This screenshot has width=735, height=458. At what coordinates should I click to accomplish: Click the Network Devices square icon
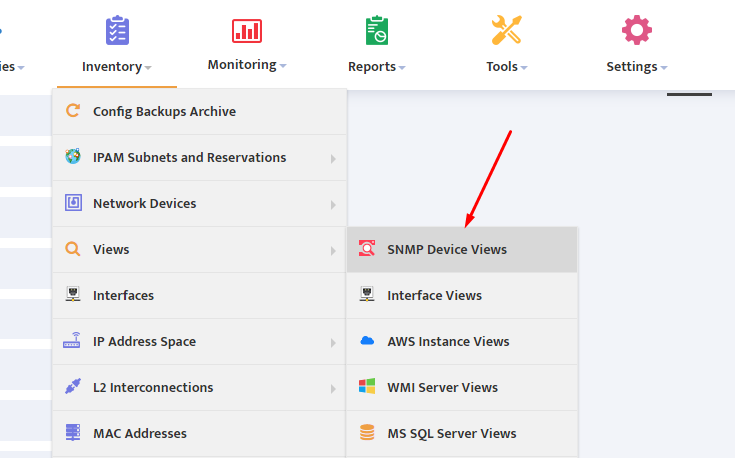click(x=73, y=203)
